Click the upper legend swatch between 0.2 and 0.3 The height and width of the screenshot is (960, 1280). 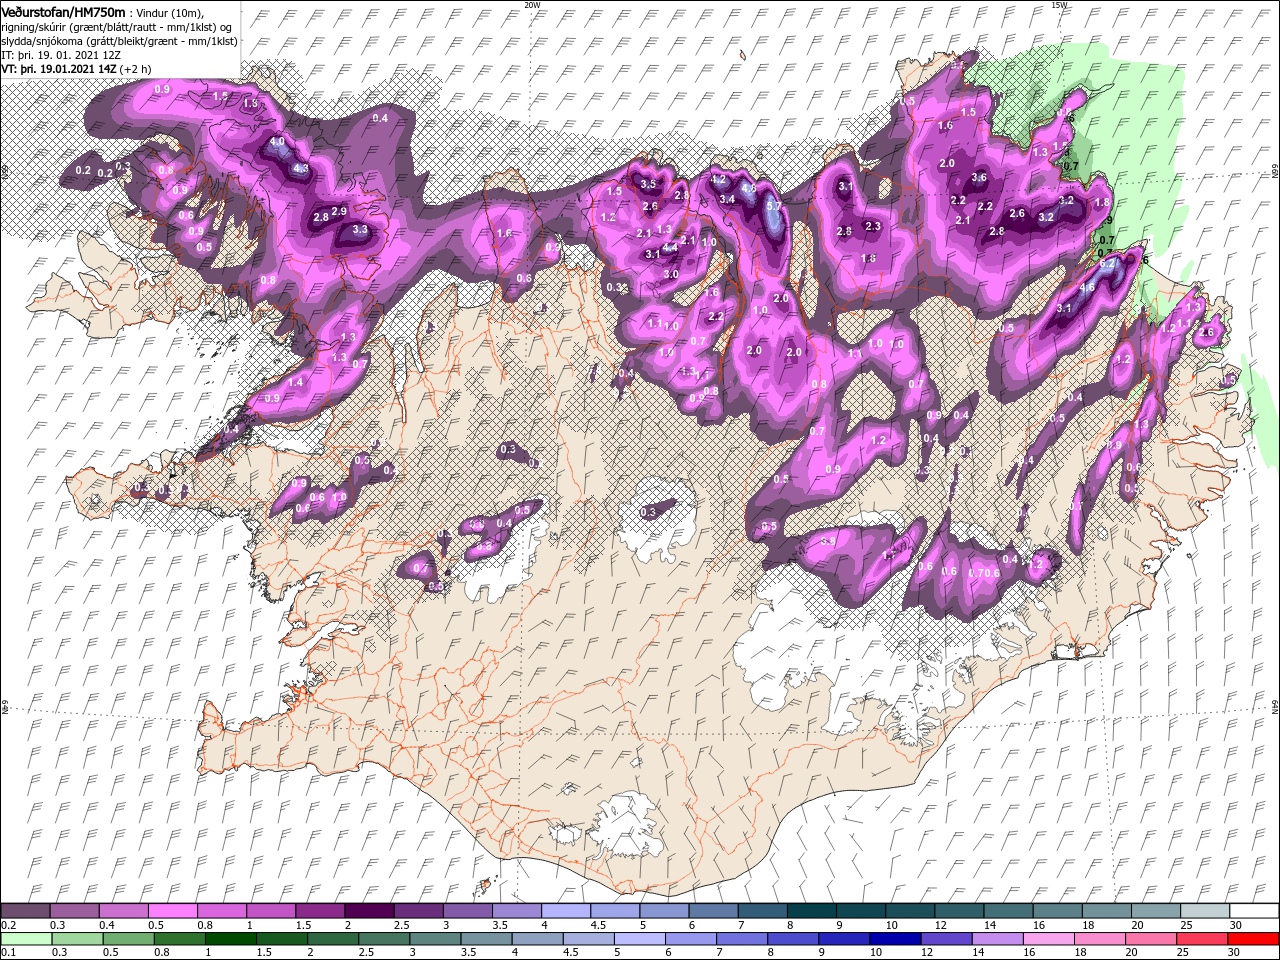[27, 911]
